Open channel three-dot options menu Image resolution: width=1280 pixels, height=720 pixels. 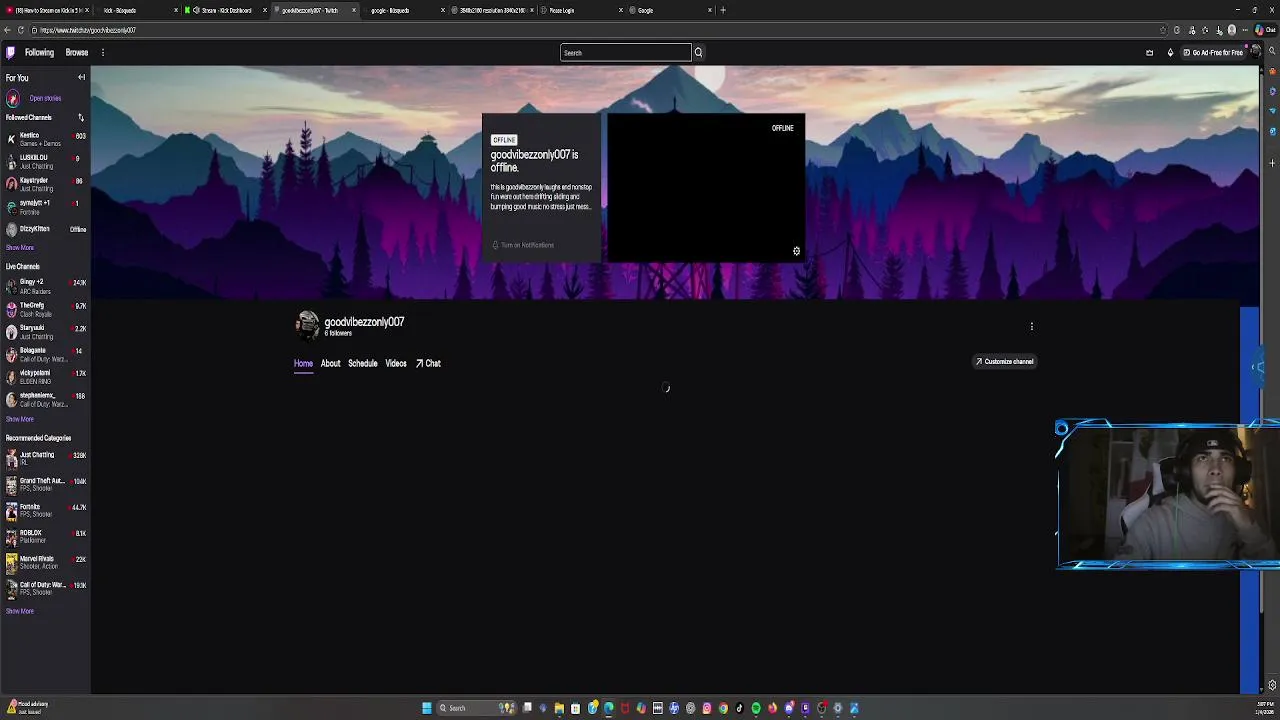tap(1031, 326)
